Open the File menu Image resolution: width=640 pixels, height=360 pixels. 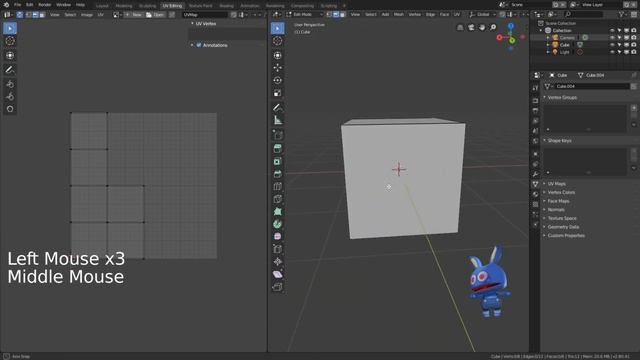(x=18, y=5)
